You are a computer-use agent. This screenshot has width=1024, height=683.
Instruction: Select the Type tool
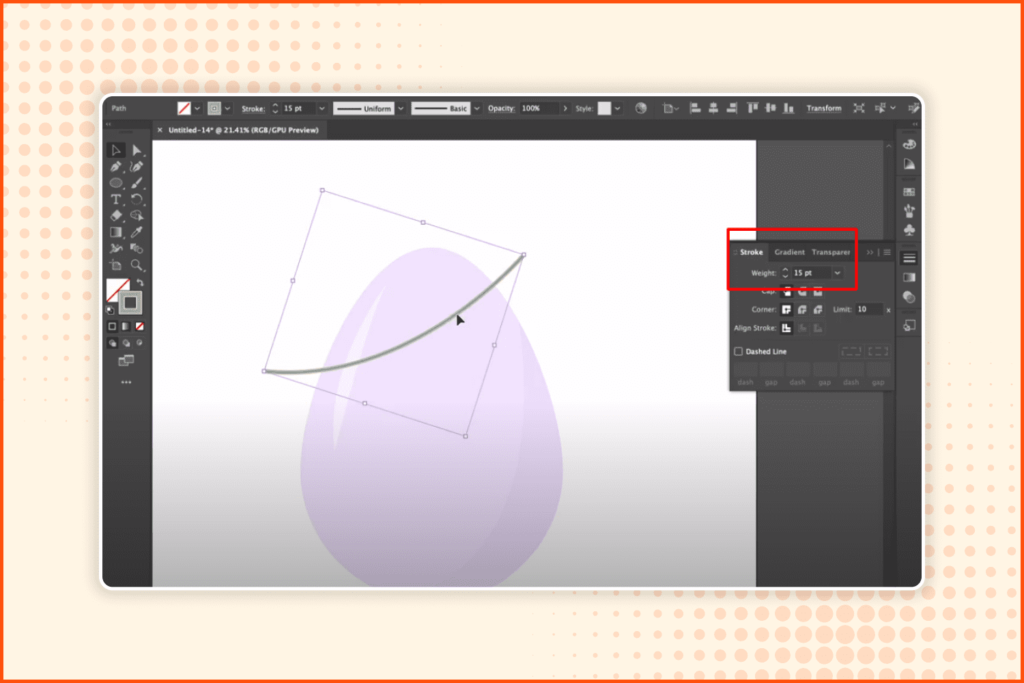114,197
